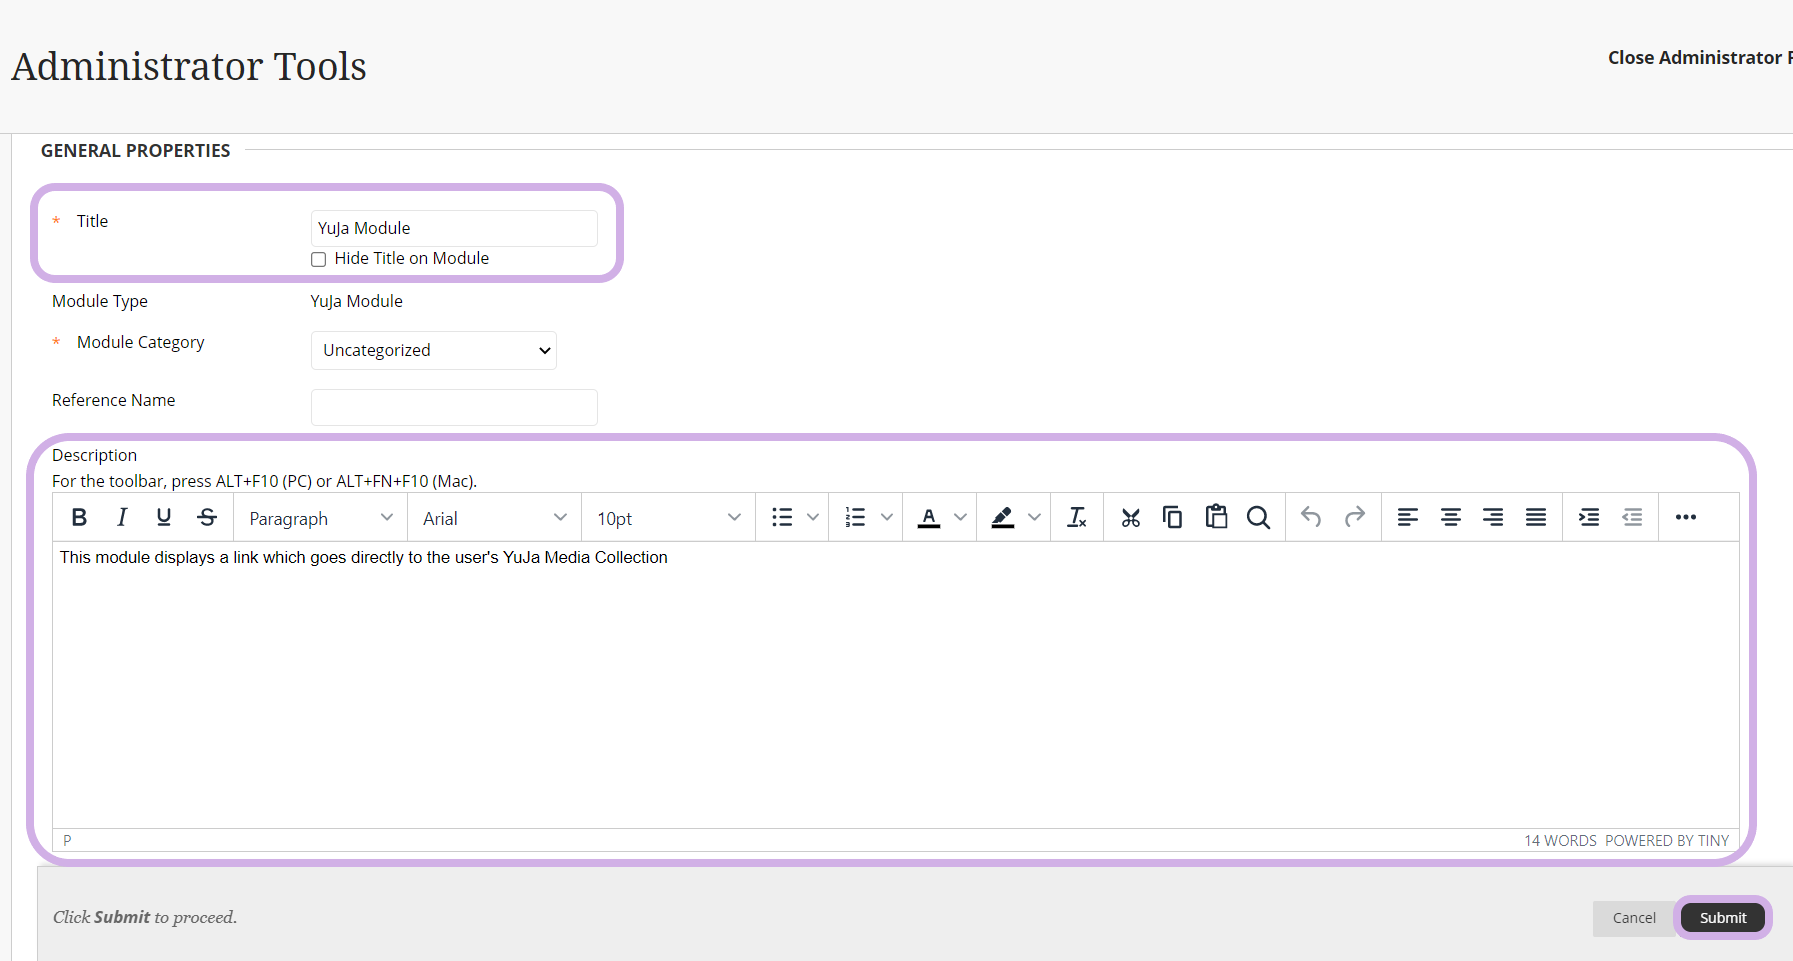Apply strikethrough formatting
This screenshot has height=961, width=1793.
click(207, 517)
